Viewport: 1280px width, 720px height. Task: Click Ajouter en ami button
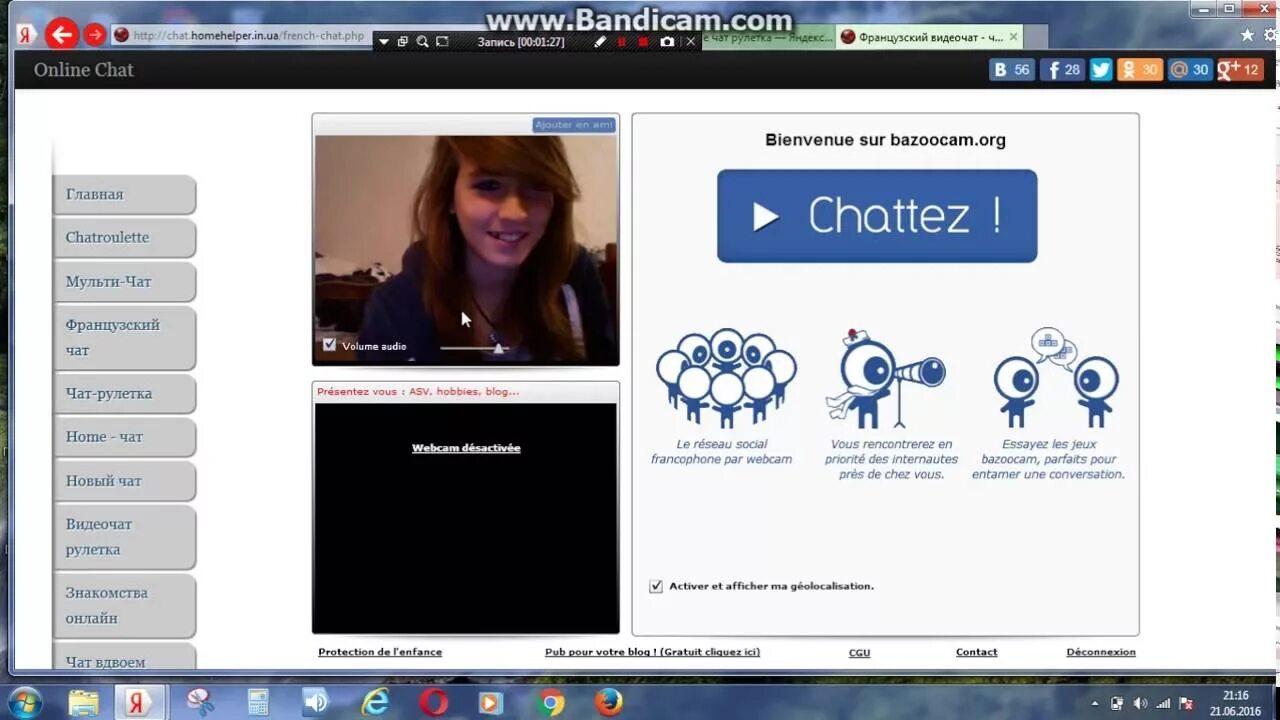pos(574,125)
